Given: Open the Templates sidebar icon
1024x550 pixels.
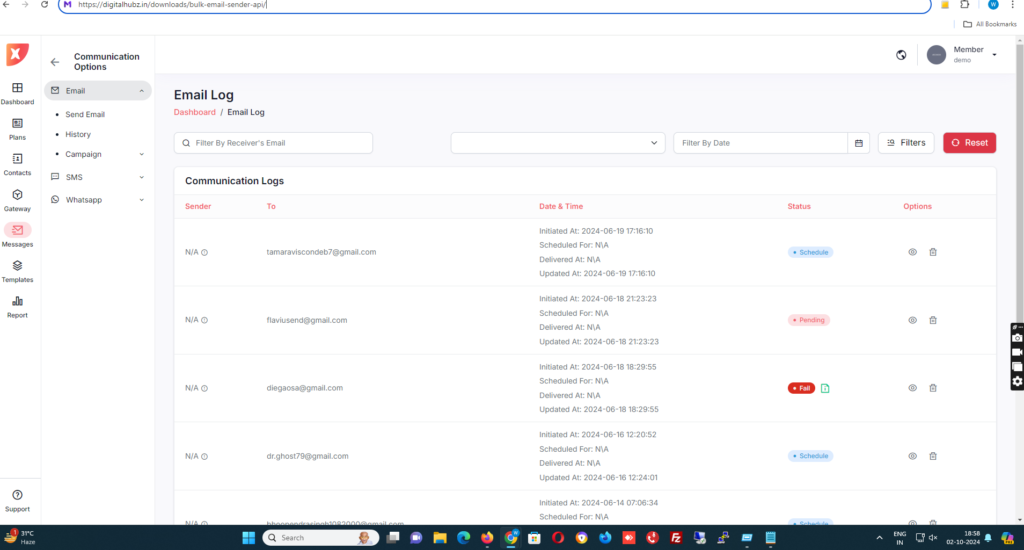Looking at the screenshot, I should [x=17, y=265].
